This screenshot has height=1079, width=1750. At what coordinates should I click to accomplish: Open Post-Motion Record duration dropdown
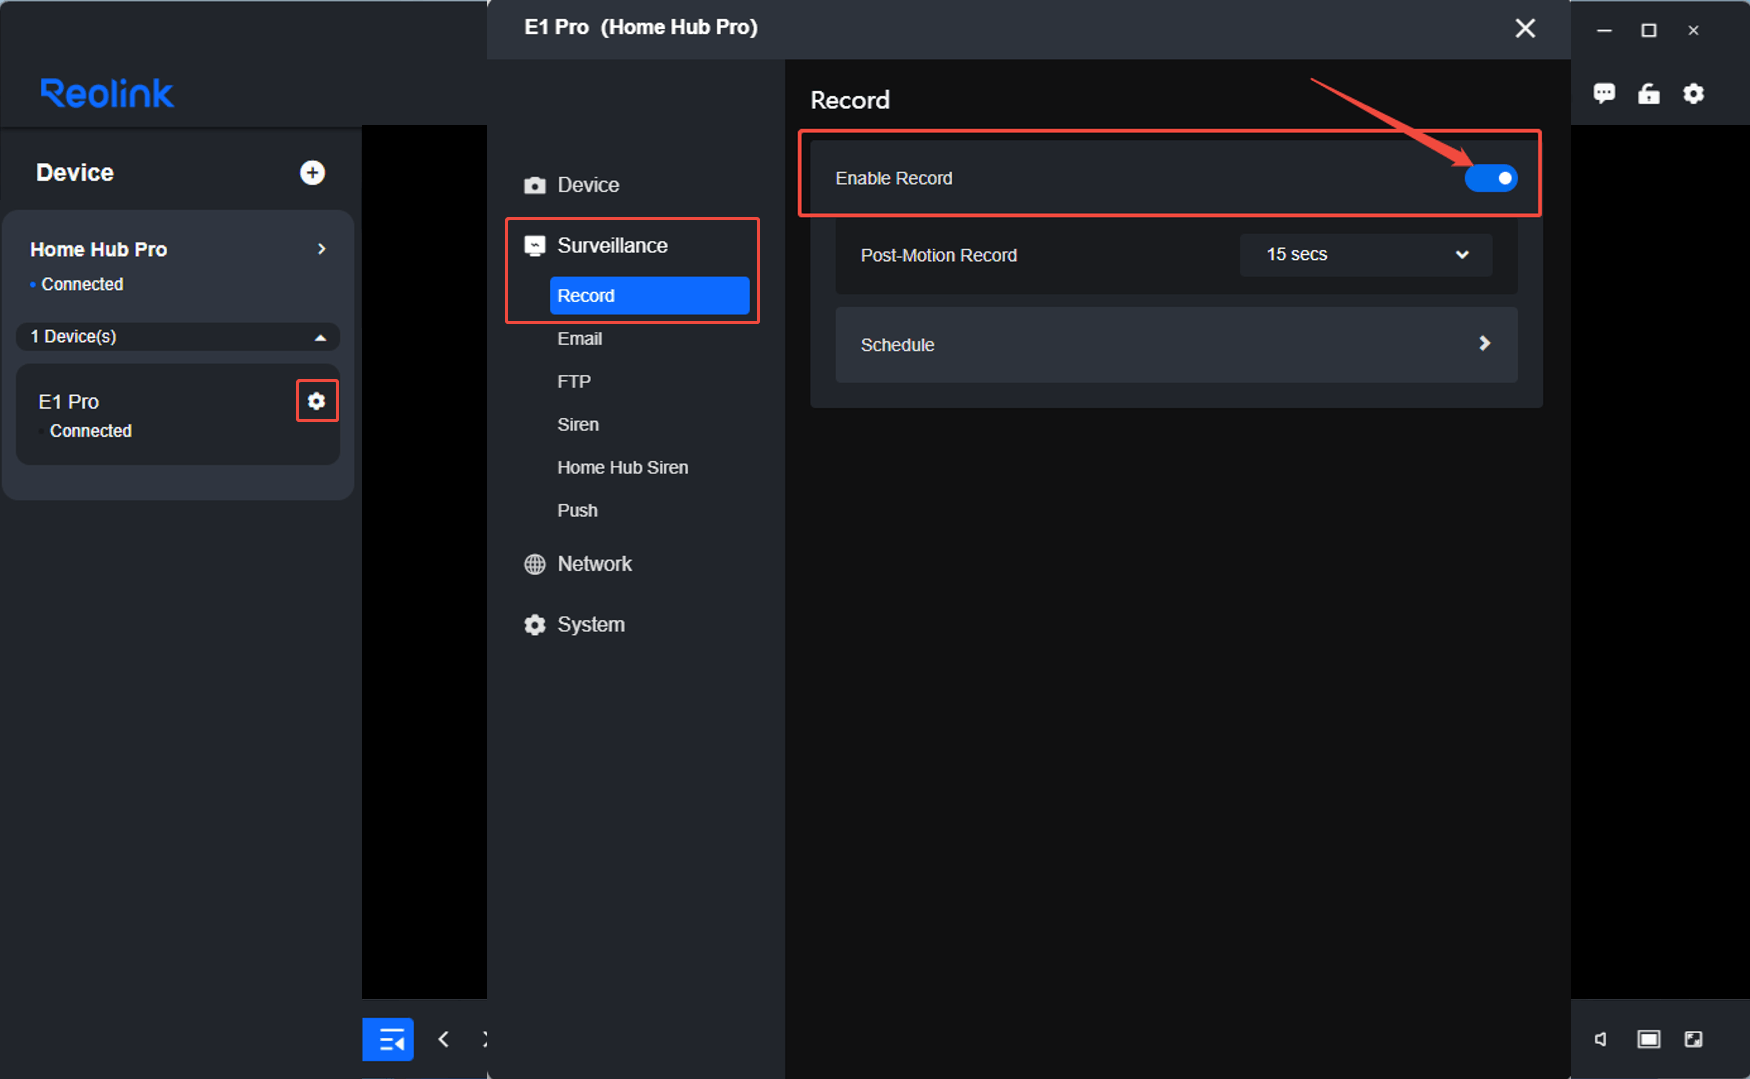click(x=1366, y=255)
